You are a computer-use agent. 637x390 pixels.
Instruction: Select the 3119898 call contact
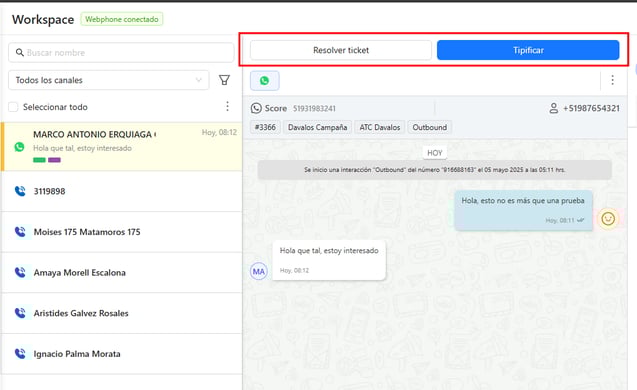pyautogui.click(x=121, y=191)
